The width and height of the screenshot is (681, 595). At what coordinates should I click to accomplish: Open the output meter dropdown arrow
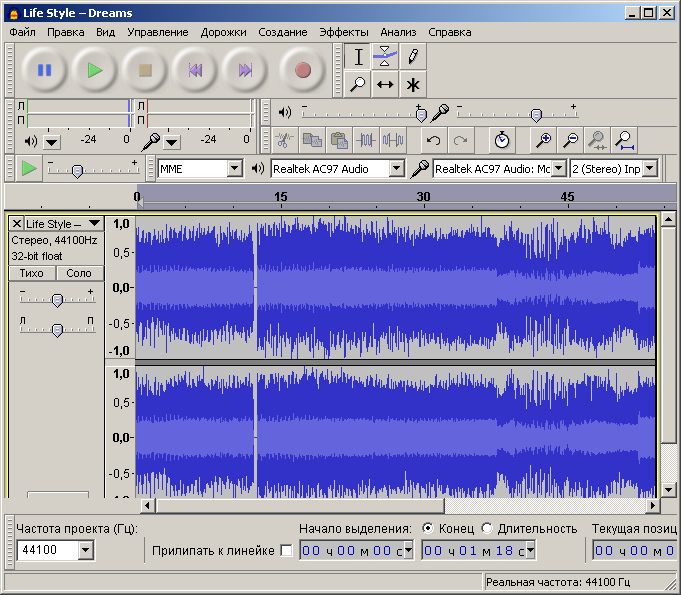52,142
